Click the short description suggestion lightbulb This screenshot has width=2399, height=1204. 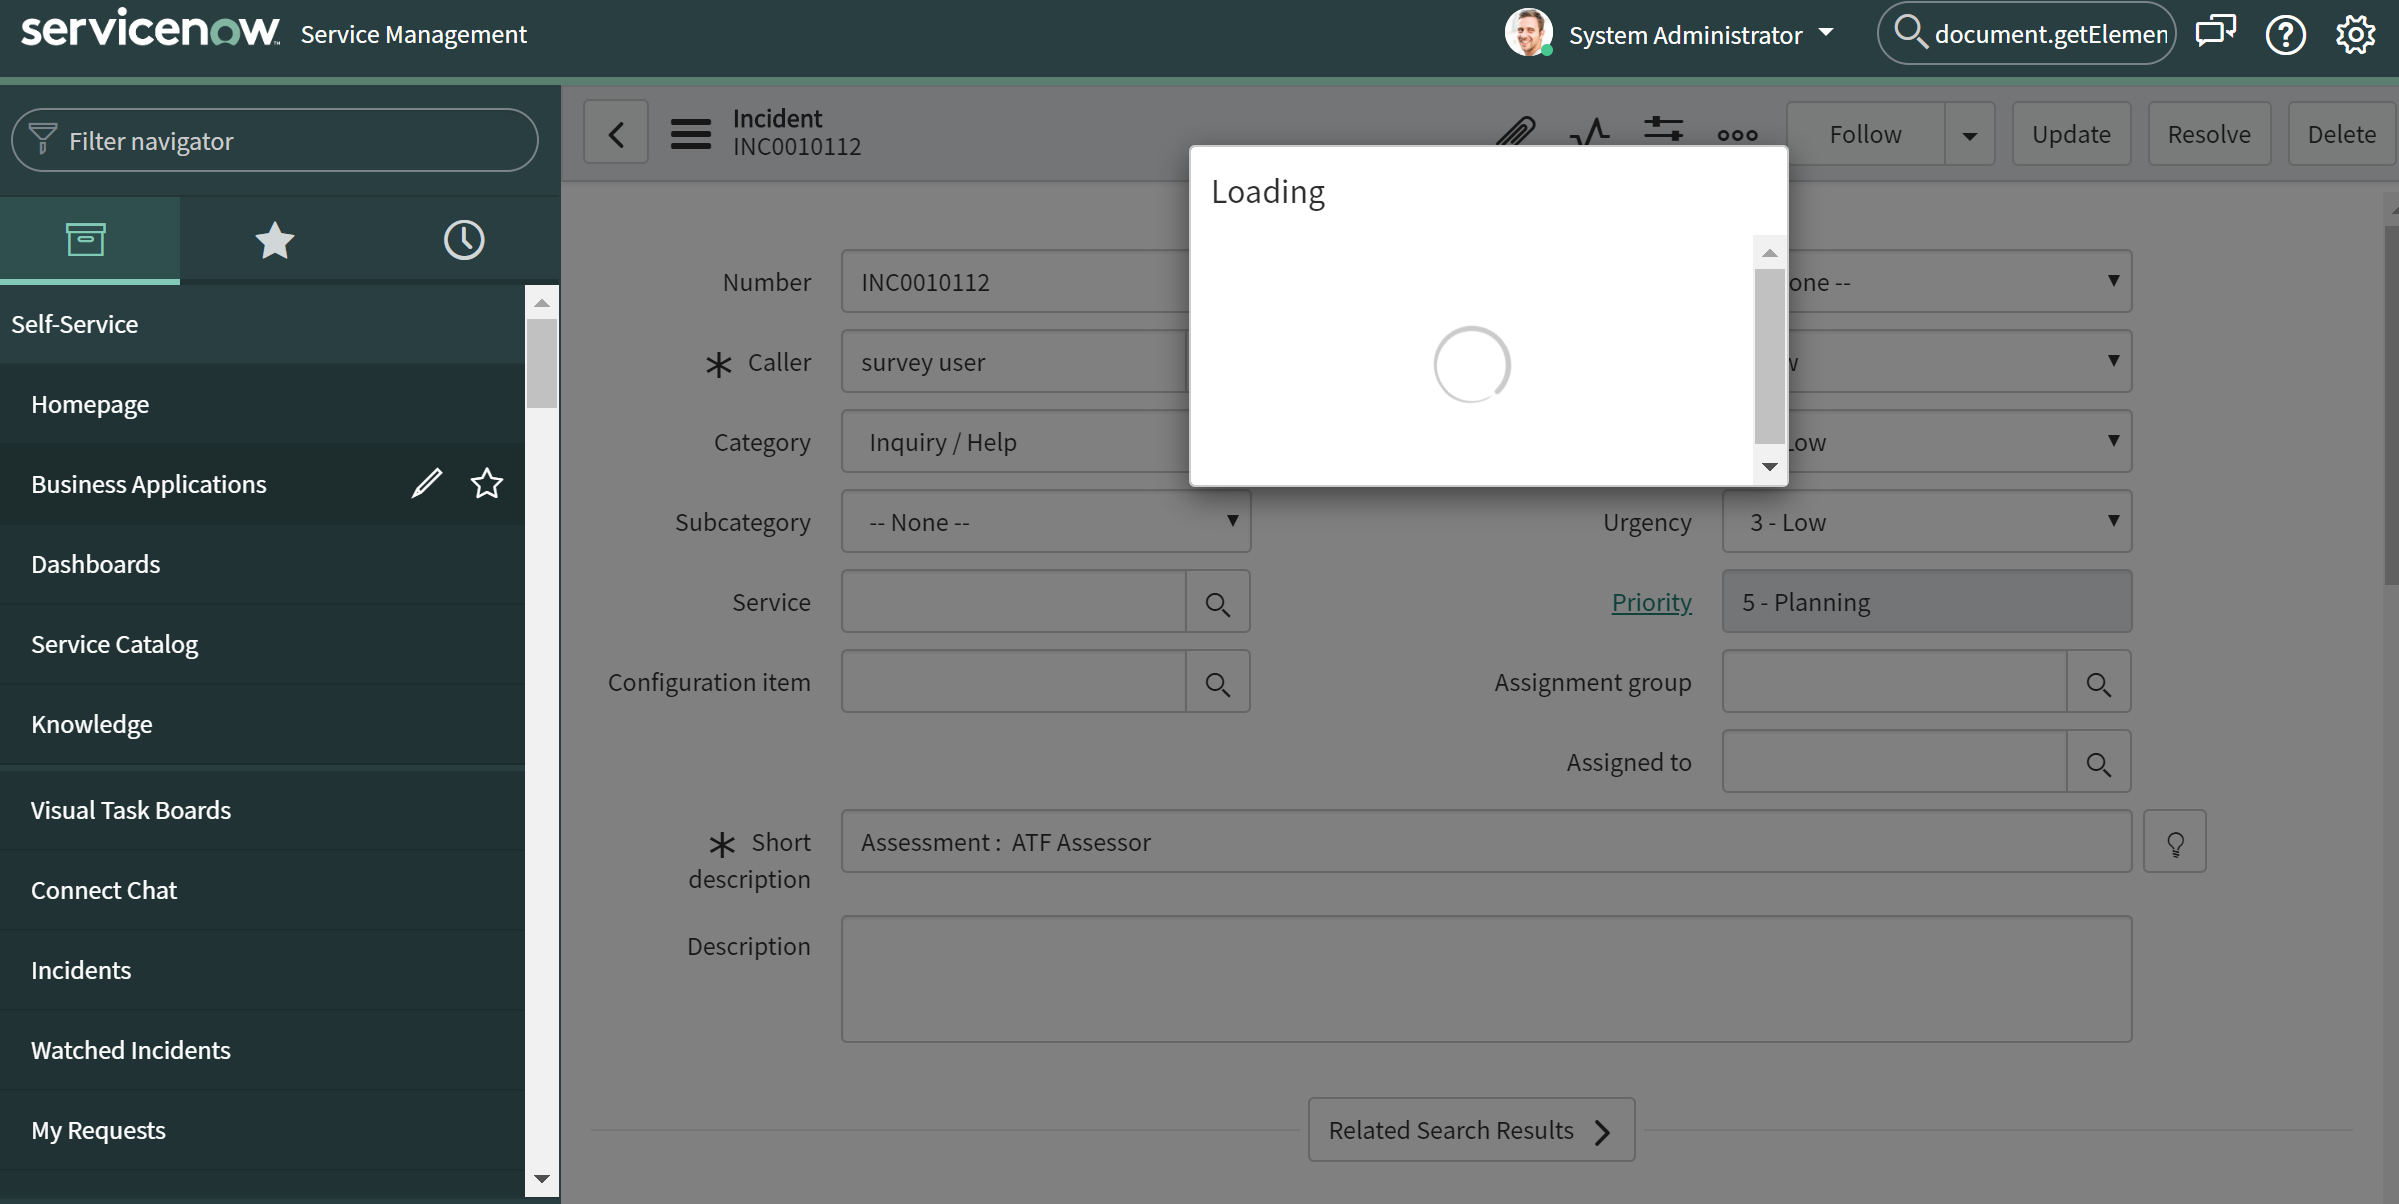click(x=2175, y=843)
